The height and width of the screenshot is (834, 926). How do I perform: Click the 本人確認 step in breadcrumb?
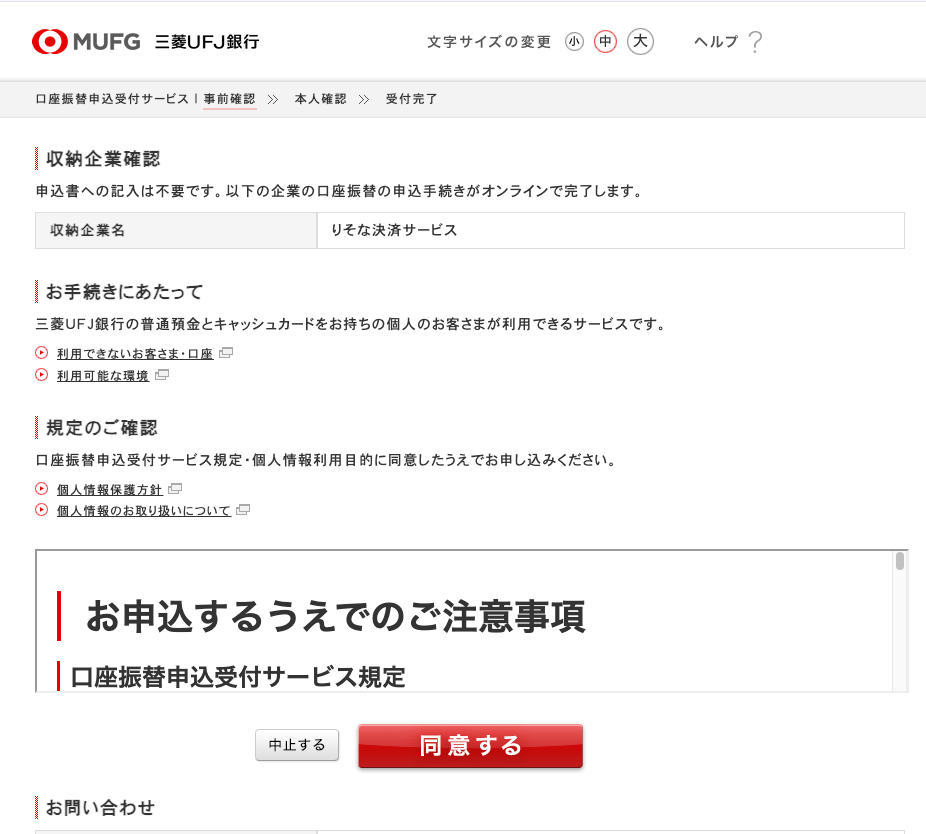click(x=320, y=99)
